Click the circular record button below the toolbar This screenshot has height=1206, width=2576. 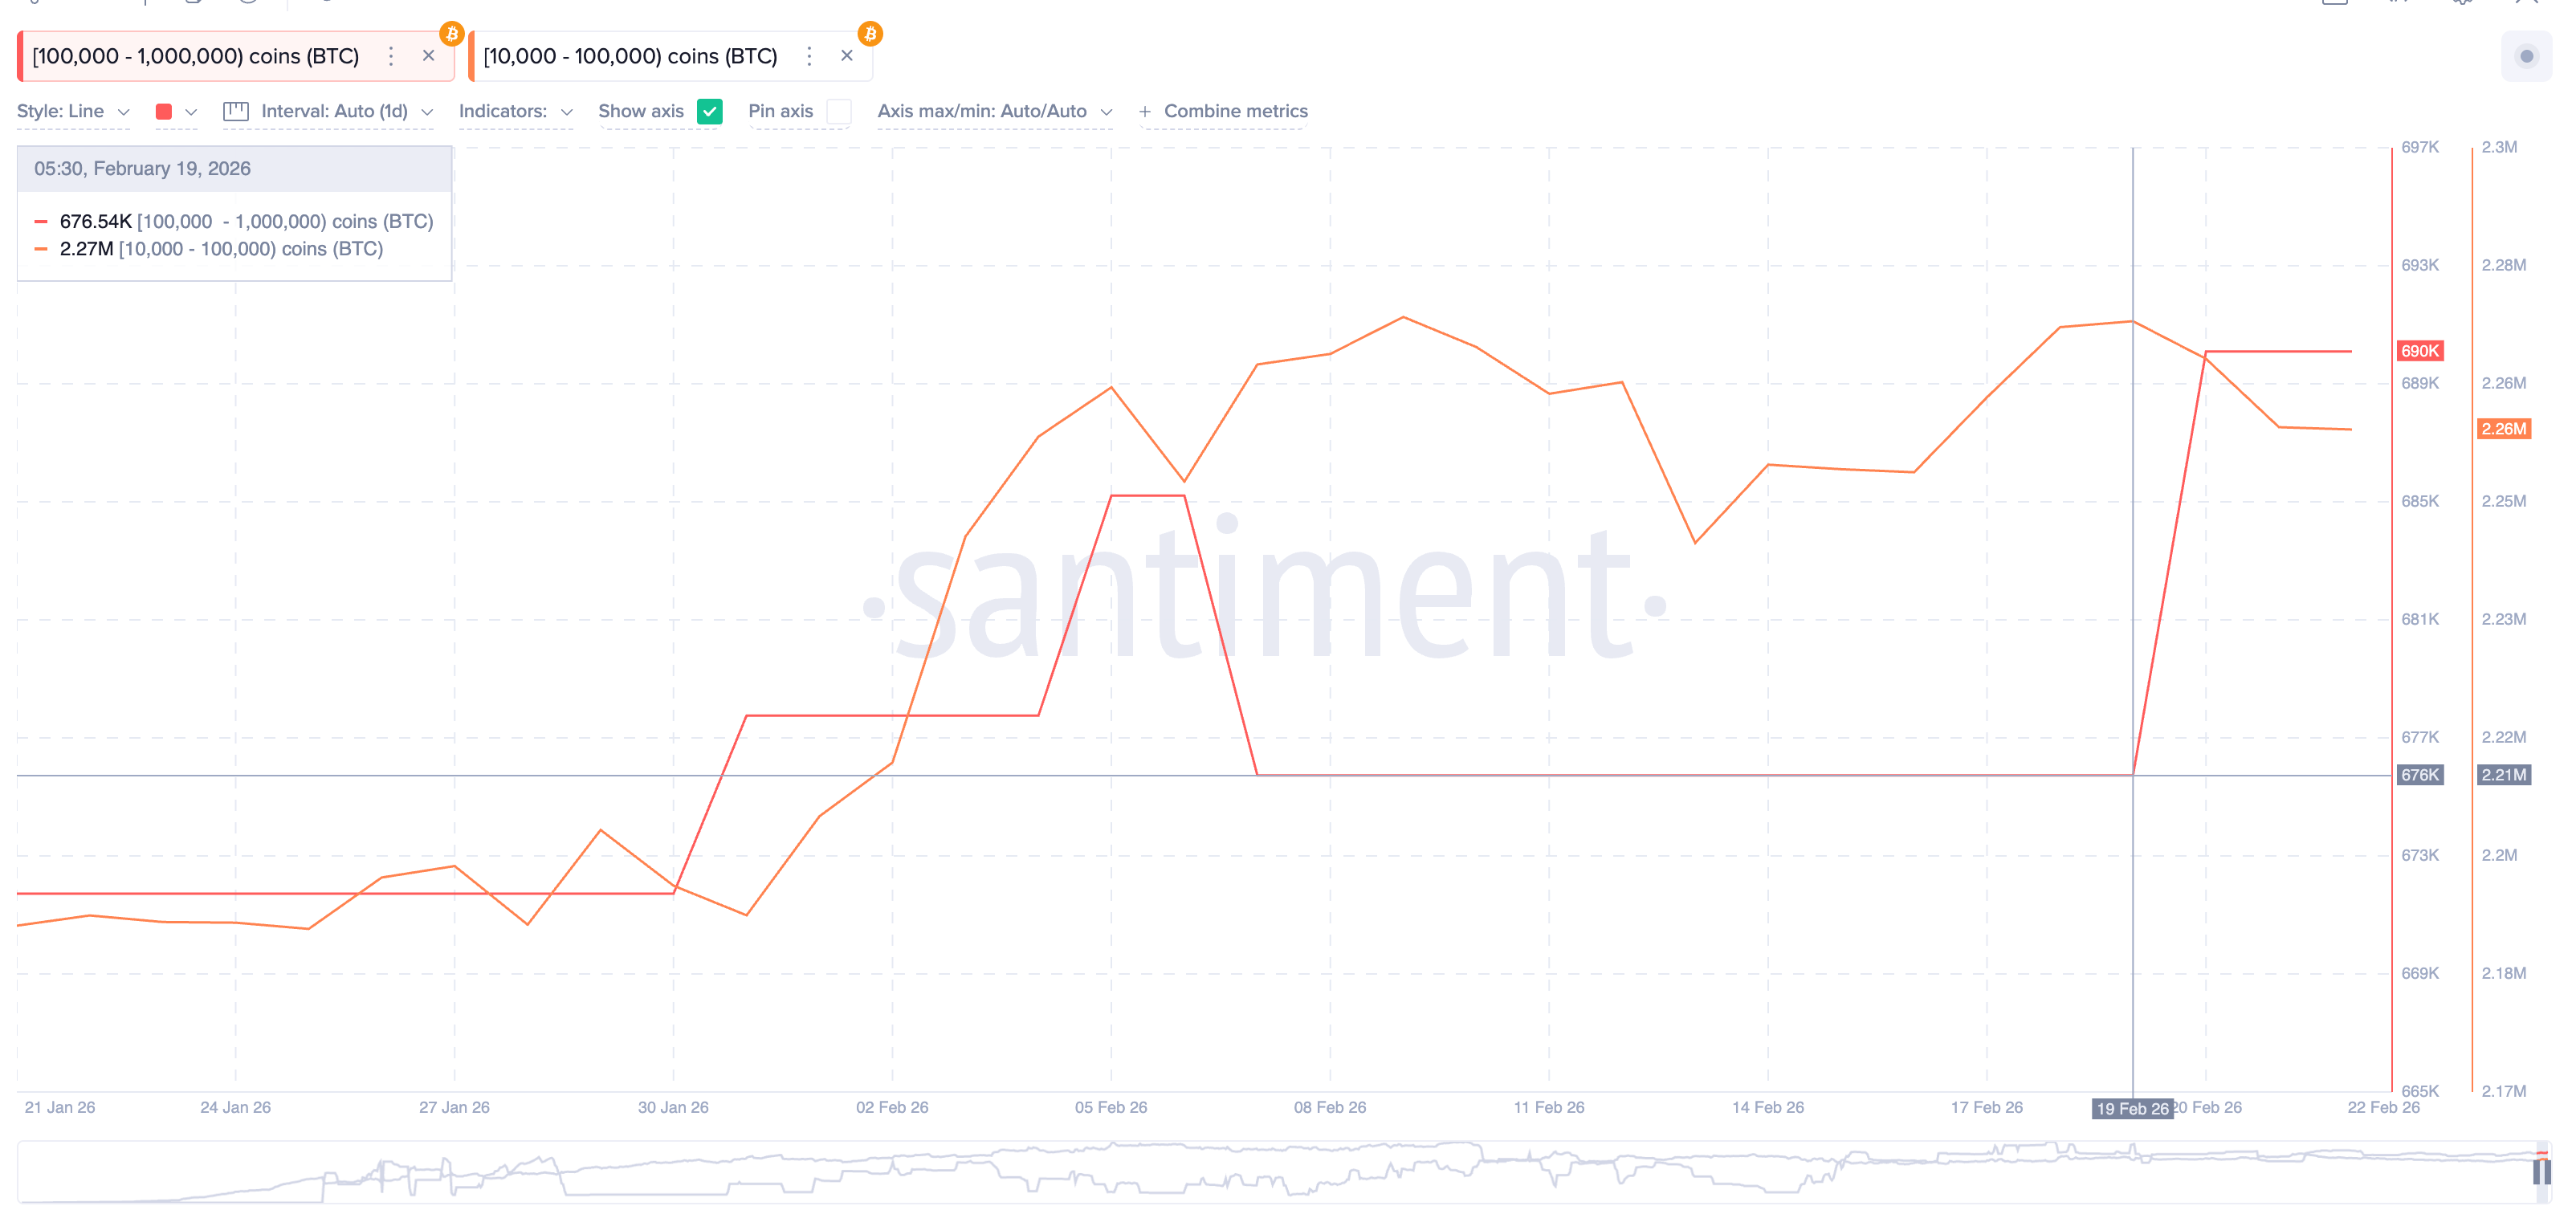point(2528,59)
